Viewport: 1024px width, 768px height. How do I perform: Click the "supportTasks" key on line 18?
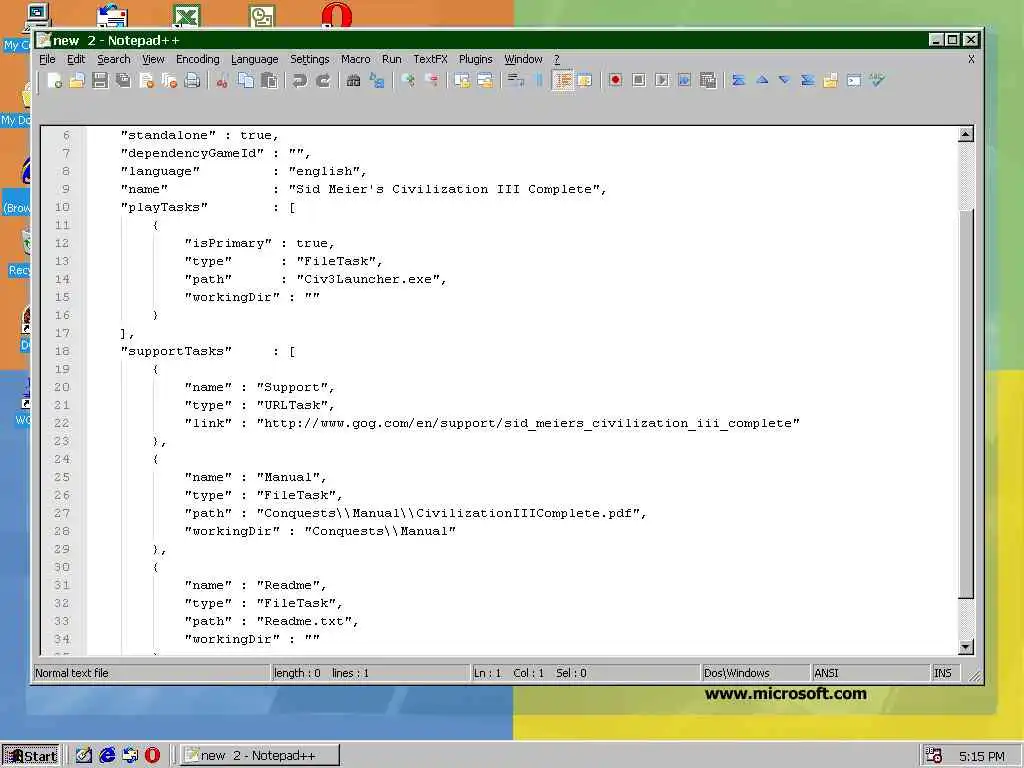(x=176, y=351)
